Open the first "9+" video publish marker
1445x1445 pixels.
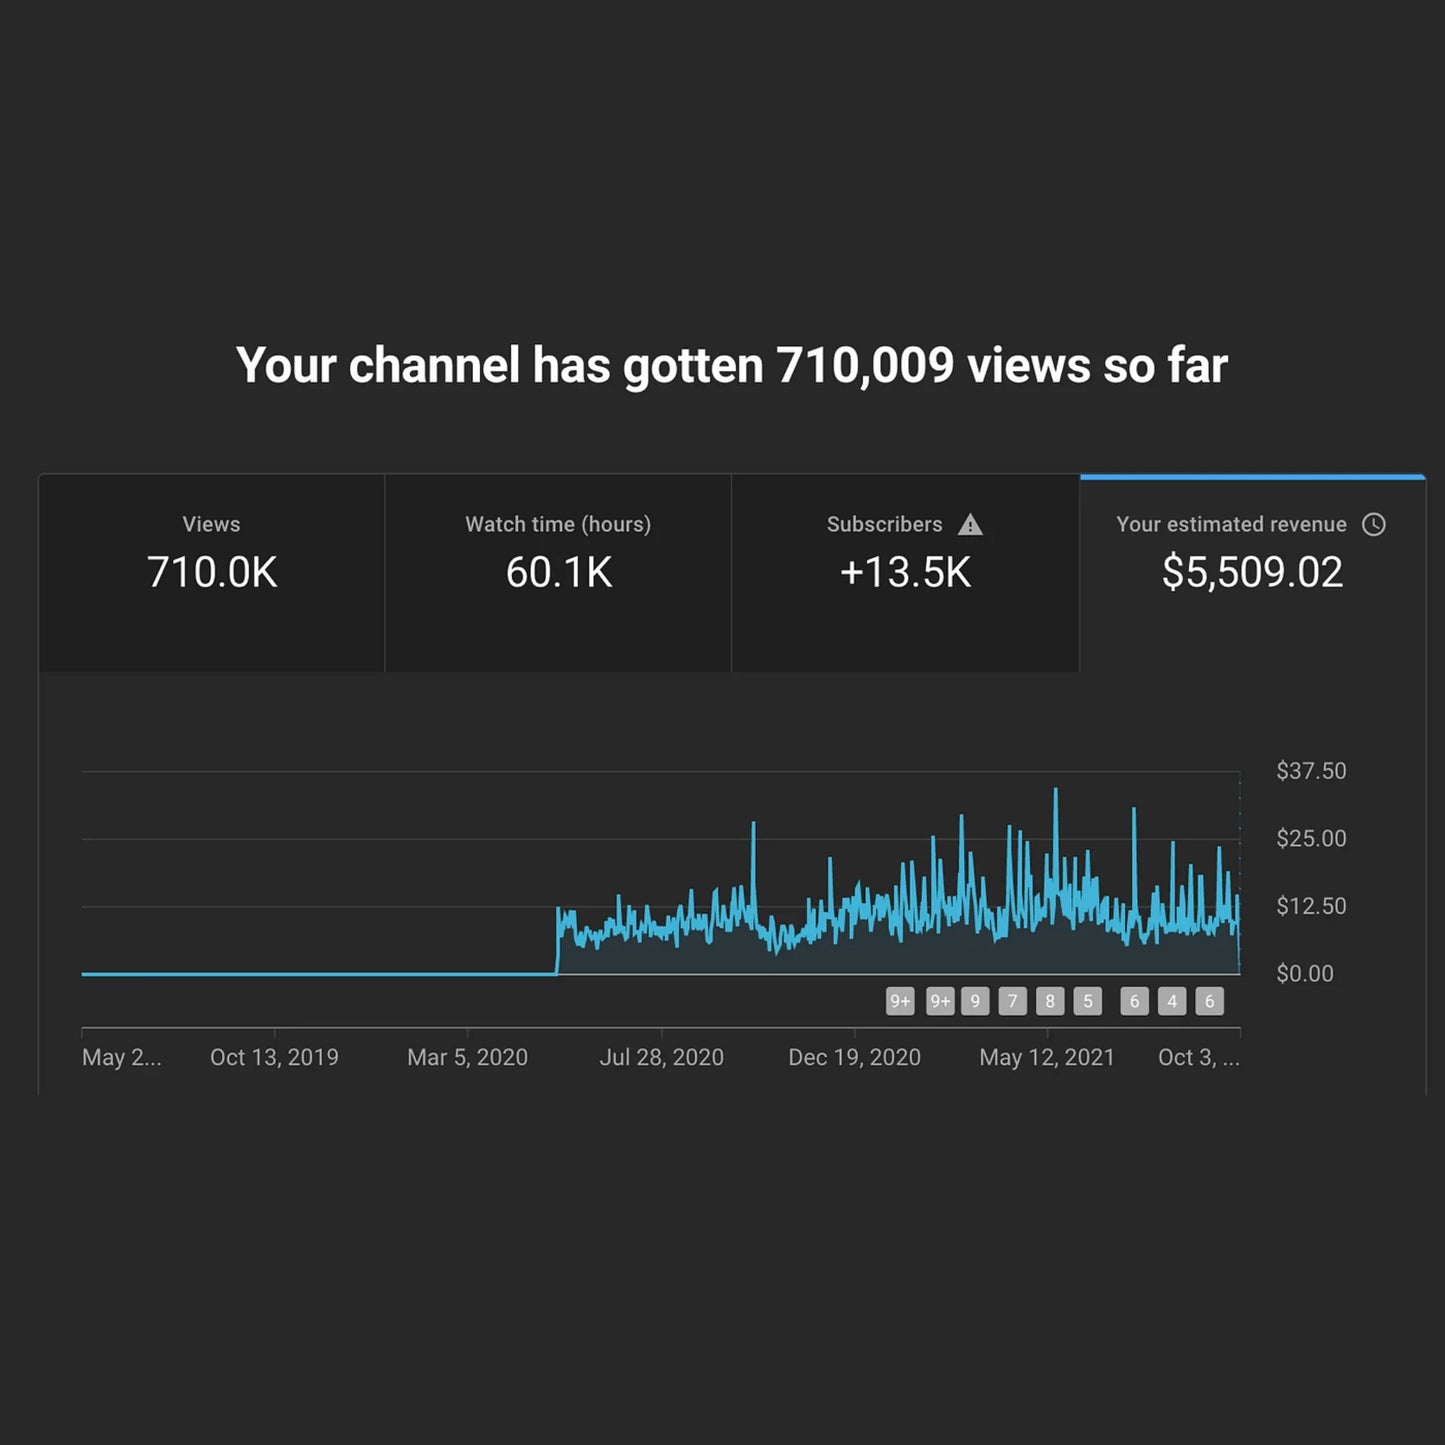point(900,1001)
